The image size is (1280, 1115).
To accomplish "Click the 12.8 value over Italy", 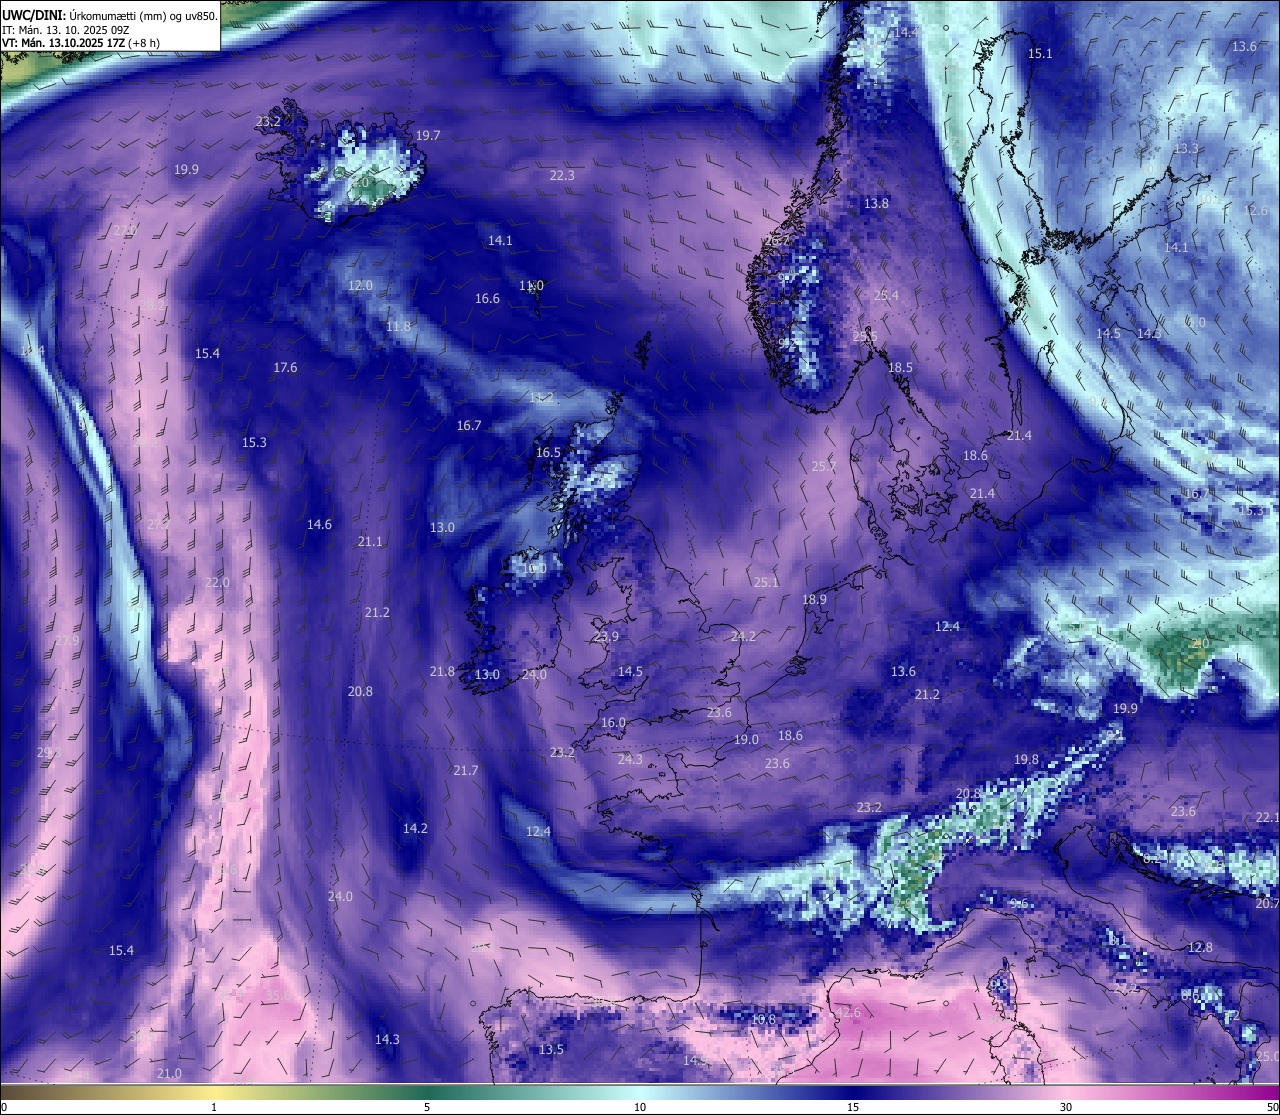I will click(x=1200, y=947).
